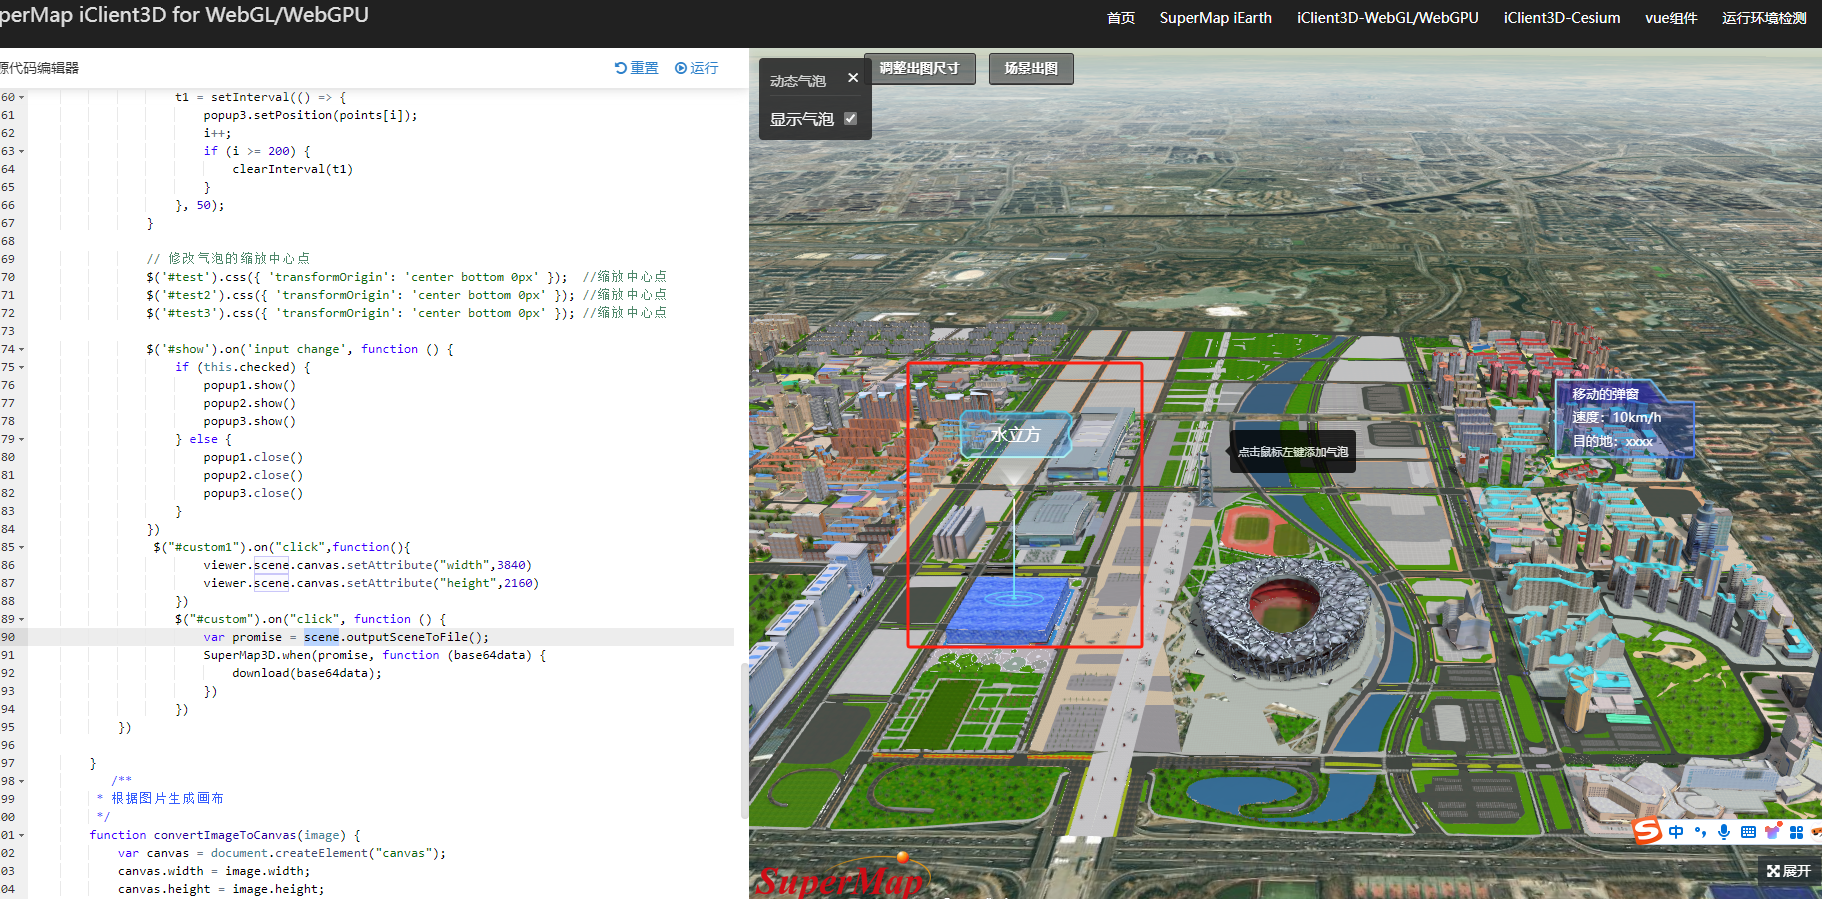Click the 点击鼠标左键添加气泡 tooltip

coord(1293,452)
